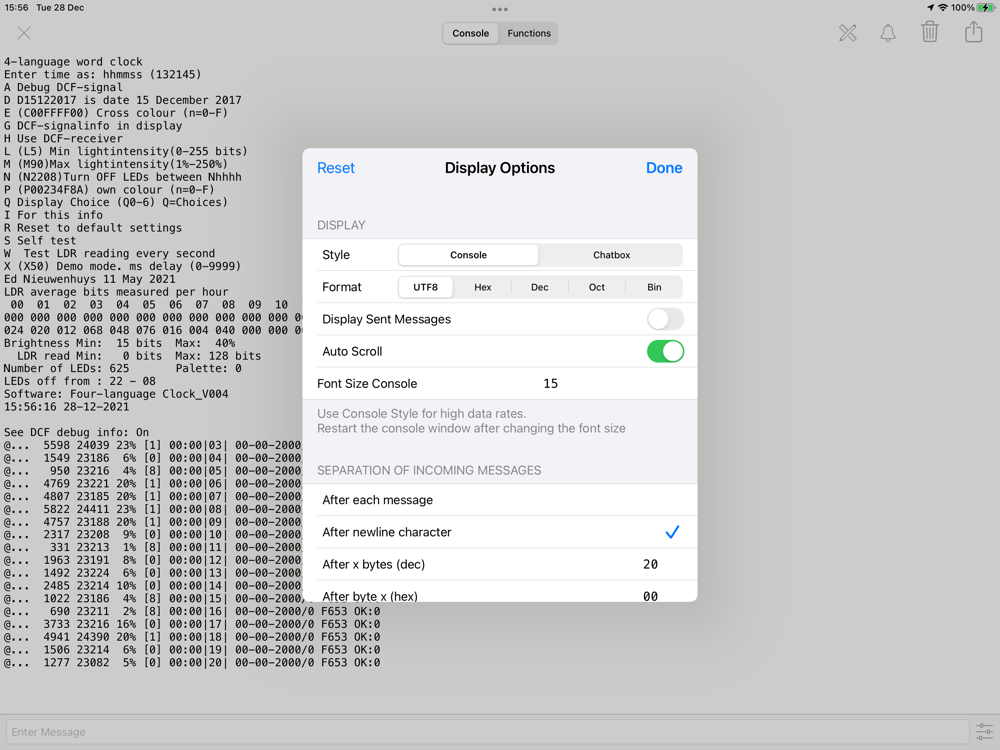1000x750 pixels.
Task: Tap the 'LEDs off from : 22 - 08' line
Action: coord(80,381)
